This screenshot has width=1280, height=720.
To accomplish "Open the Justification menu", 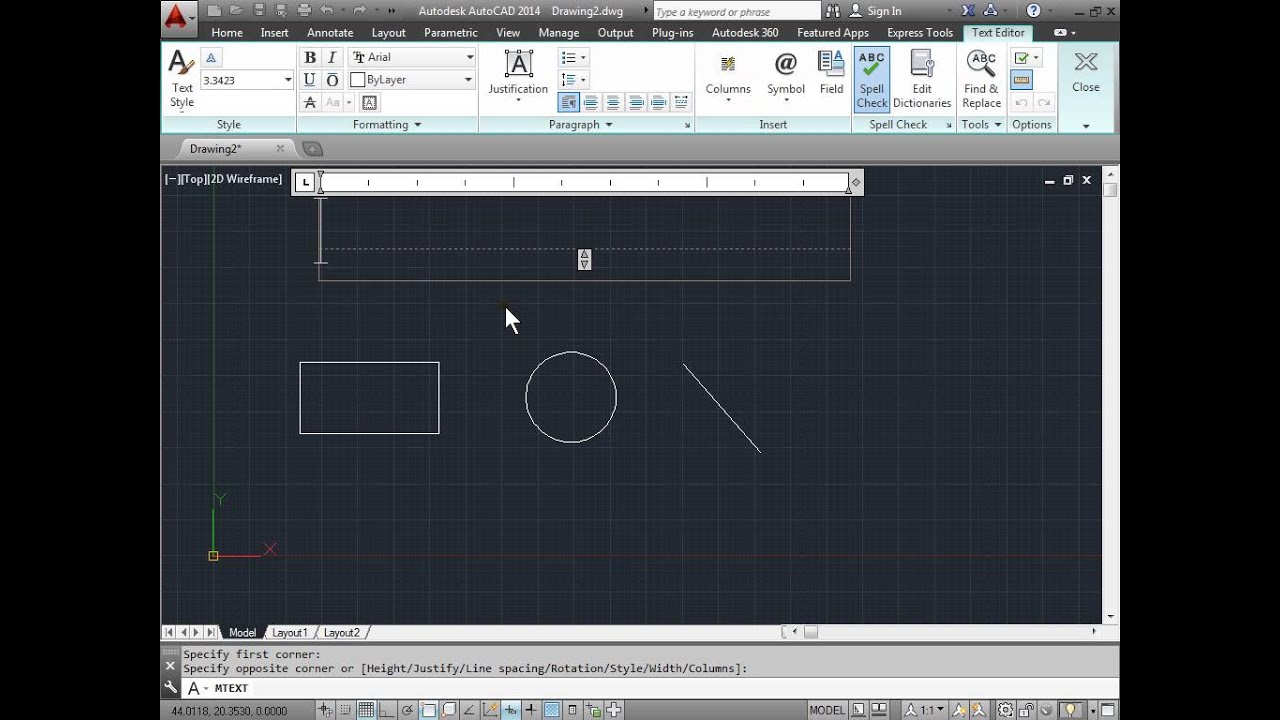I will click(518, 78).
